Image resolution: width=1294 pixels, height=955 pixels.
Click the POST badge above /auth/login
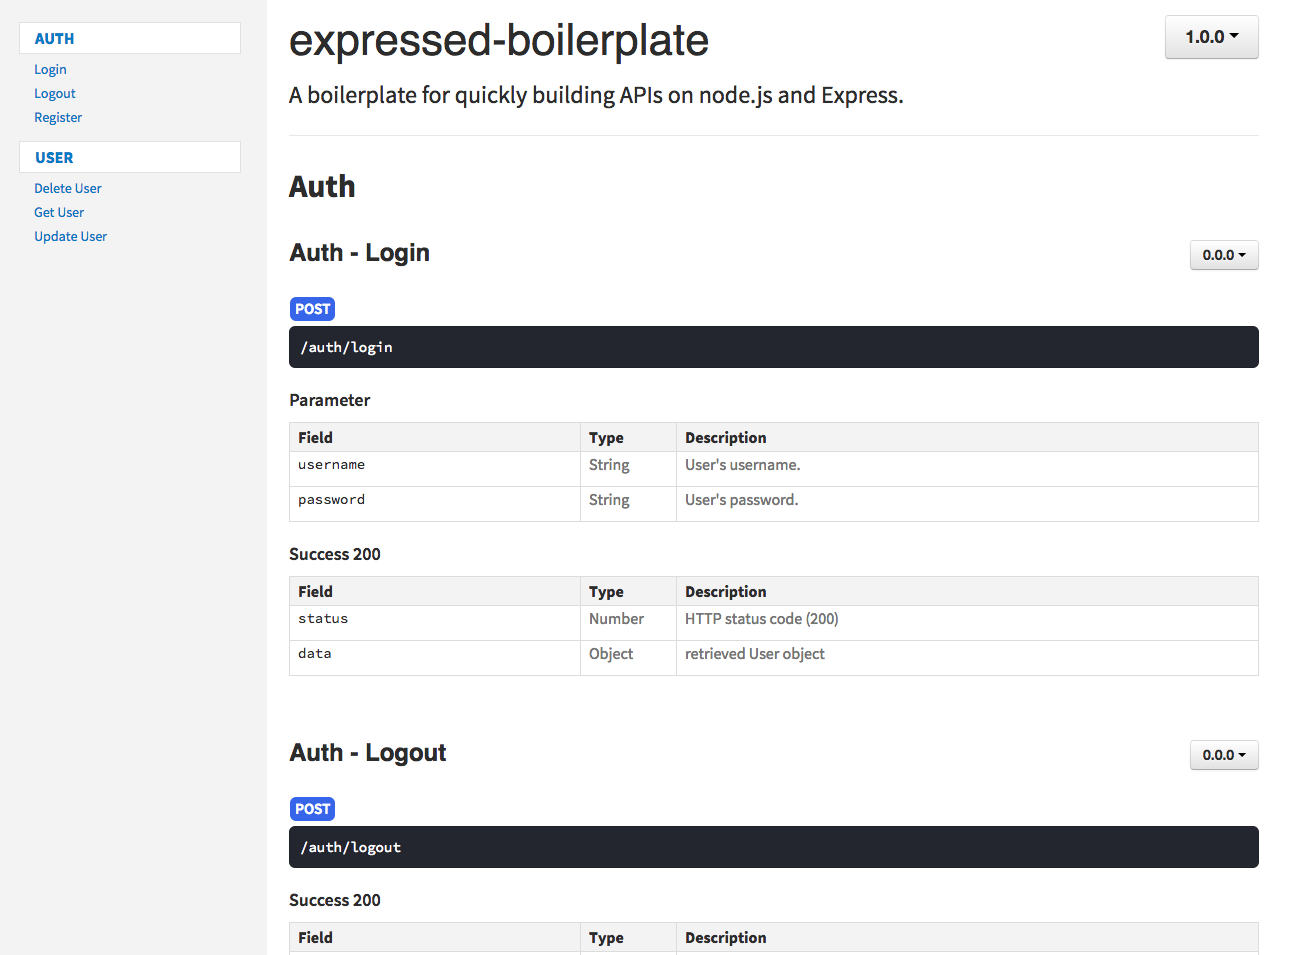click(312, 309)
